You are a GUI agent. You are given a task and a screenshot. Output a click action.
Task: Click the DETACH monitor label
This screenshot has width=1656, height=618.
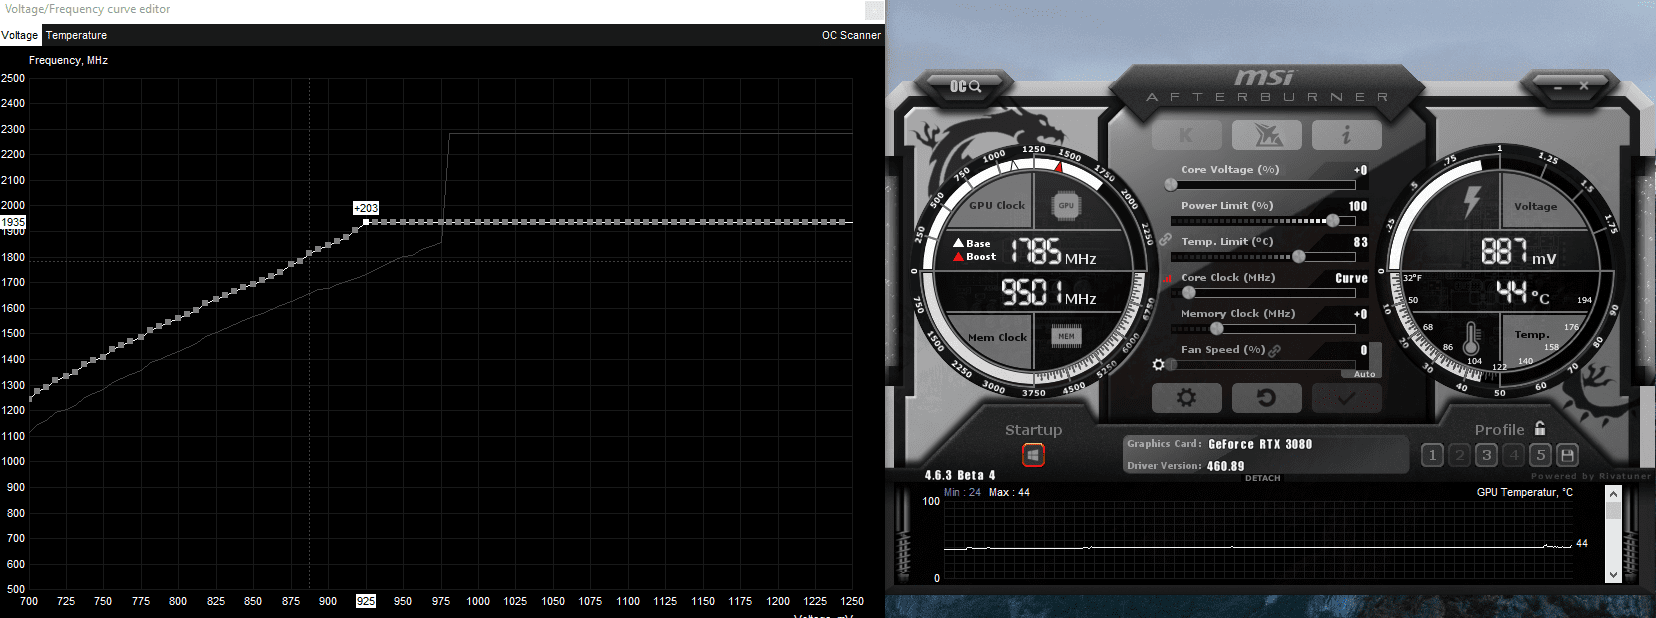1263,478
